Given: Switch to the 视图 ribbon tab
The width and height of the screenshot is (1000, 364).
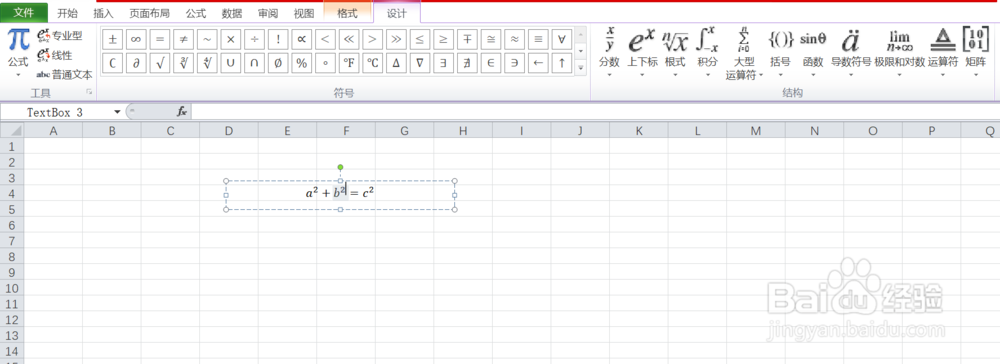Looking at the screenshot, I should pyautogui.click(x=304, y=13).
